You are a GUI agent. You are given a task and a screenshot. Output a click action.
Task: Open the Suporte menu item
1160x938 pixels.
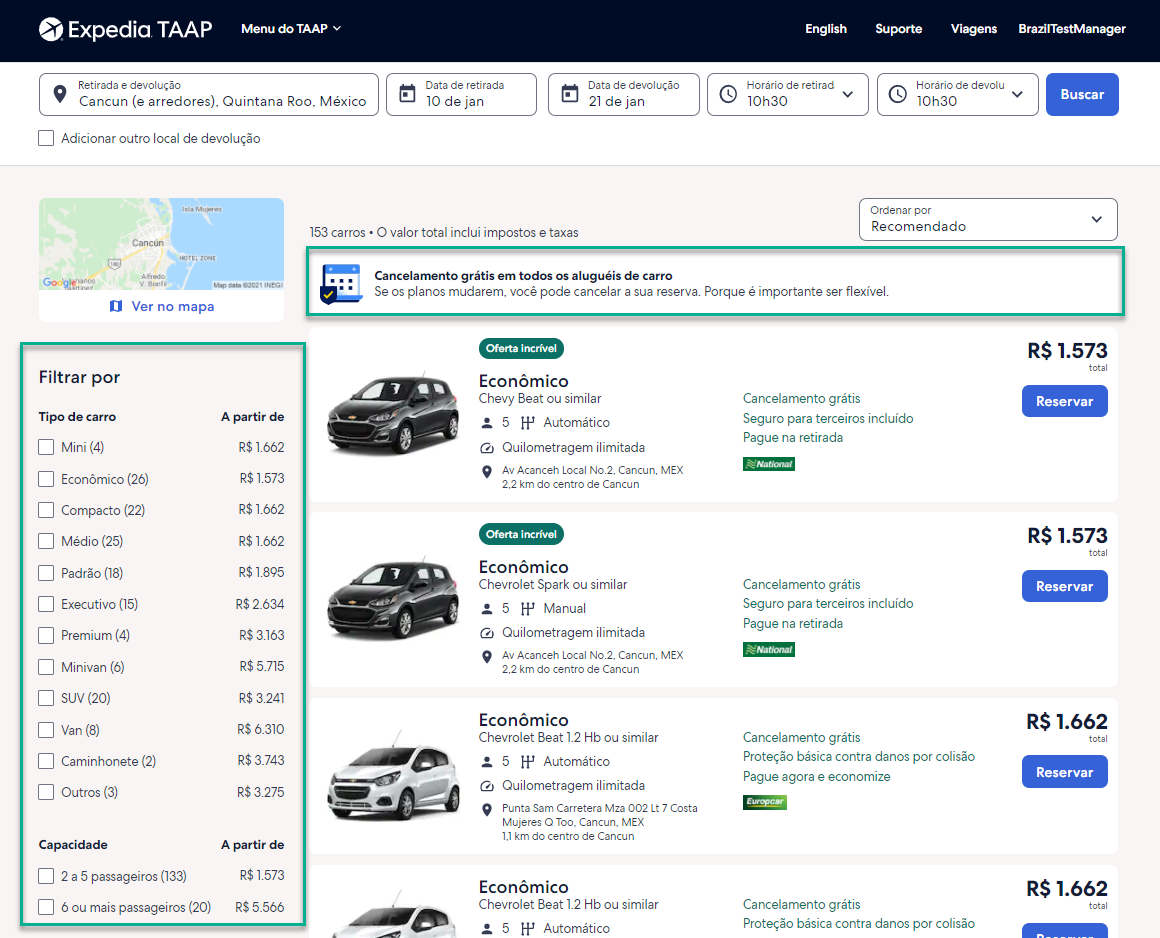tap(899, 29)
